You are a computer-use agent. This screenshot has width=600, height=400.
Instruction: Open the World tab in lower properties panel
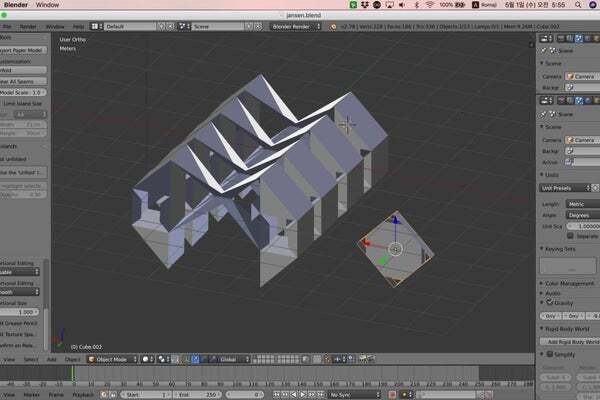[588, 101]
